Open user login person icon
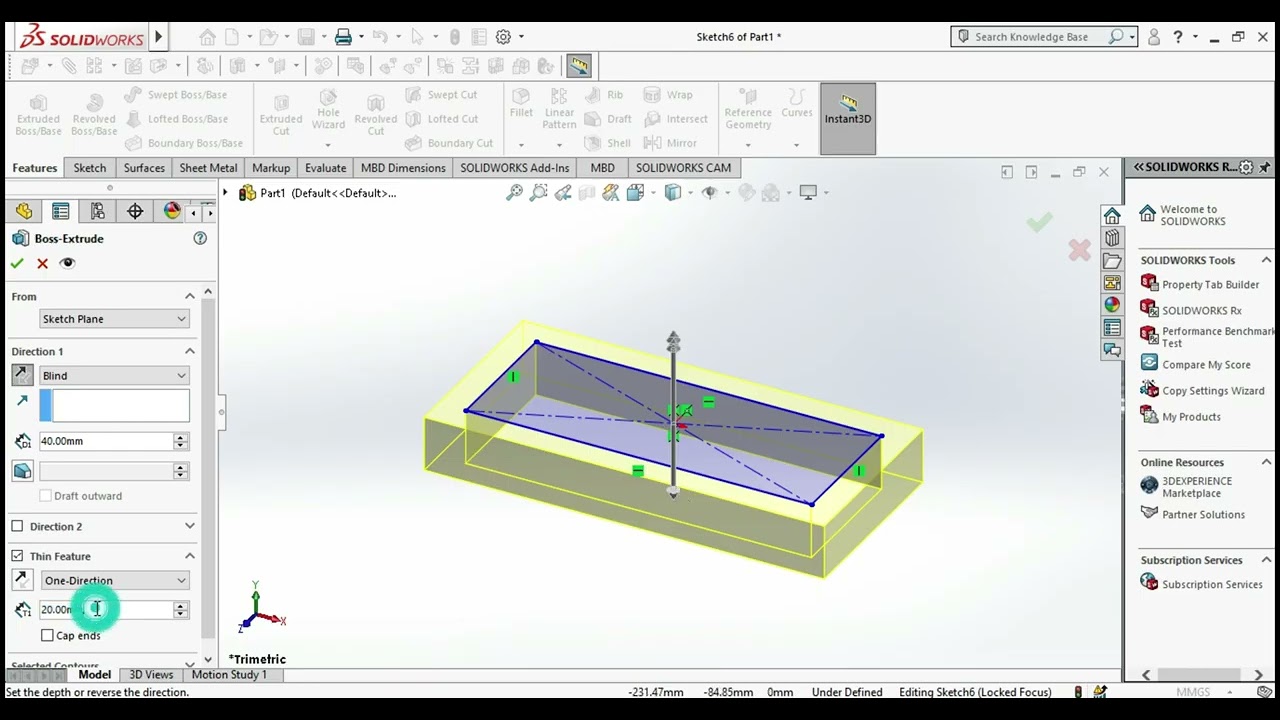Image resolution: width=1280 pixels, height=720 pixels. pos(1154,37)
